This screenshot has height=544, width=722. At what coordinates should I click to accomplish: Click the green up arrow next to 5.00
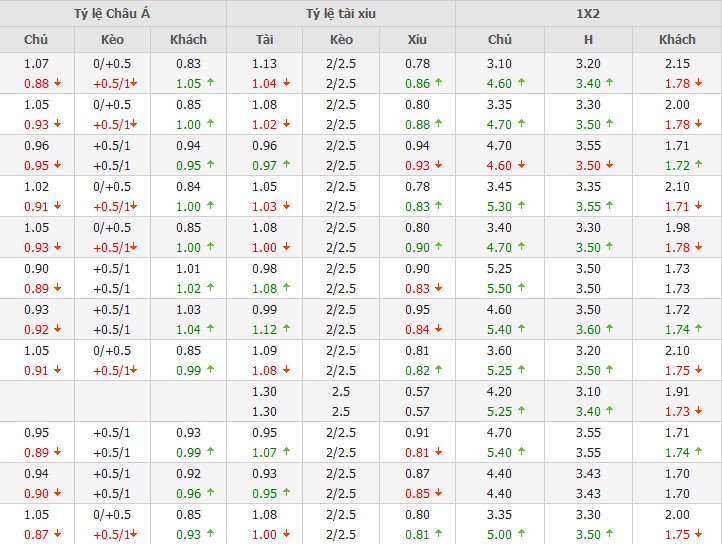[x=522, y=534]
